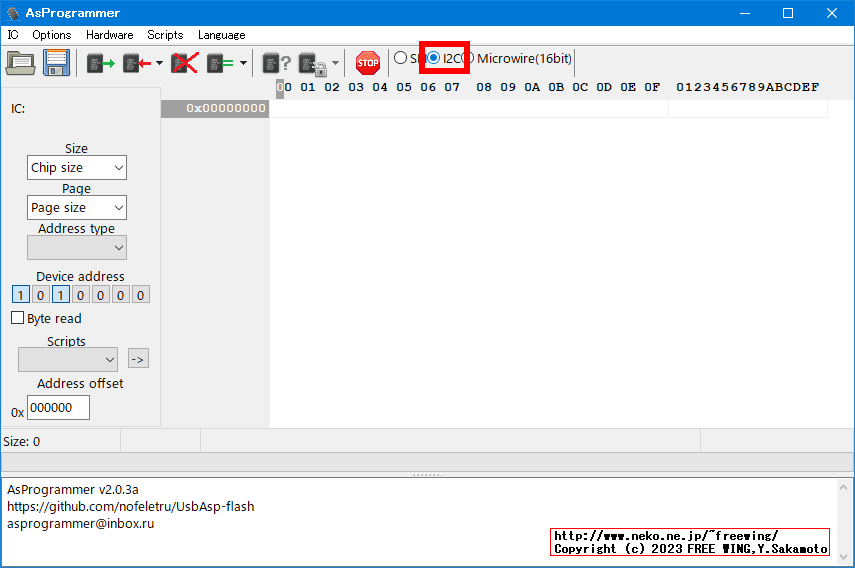The height and width of the screenshot is (568, 855).
Task: Click the Verify IC chip icon
Action: [220, 63]
